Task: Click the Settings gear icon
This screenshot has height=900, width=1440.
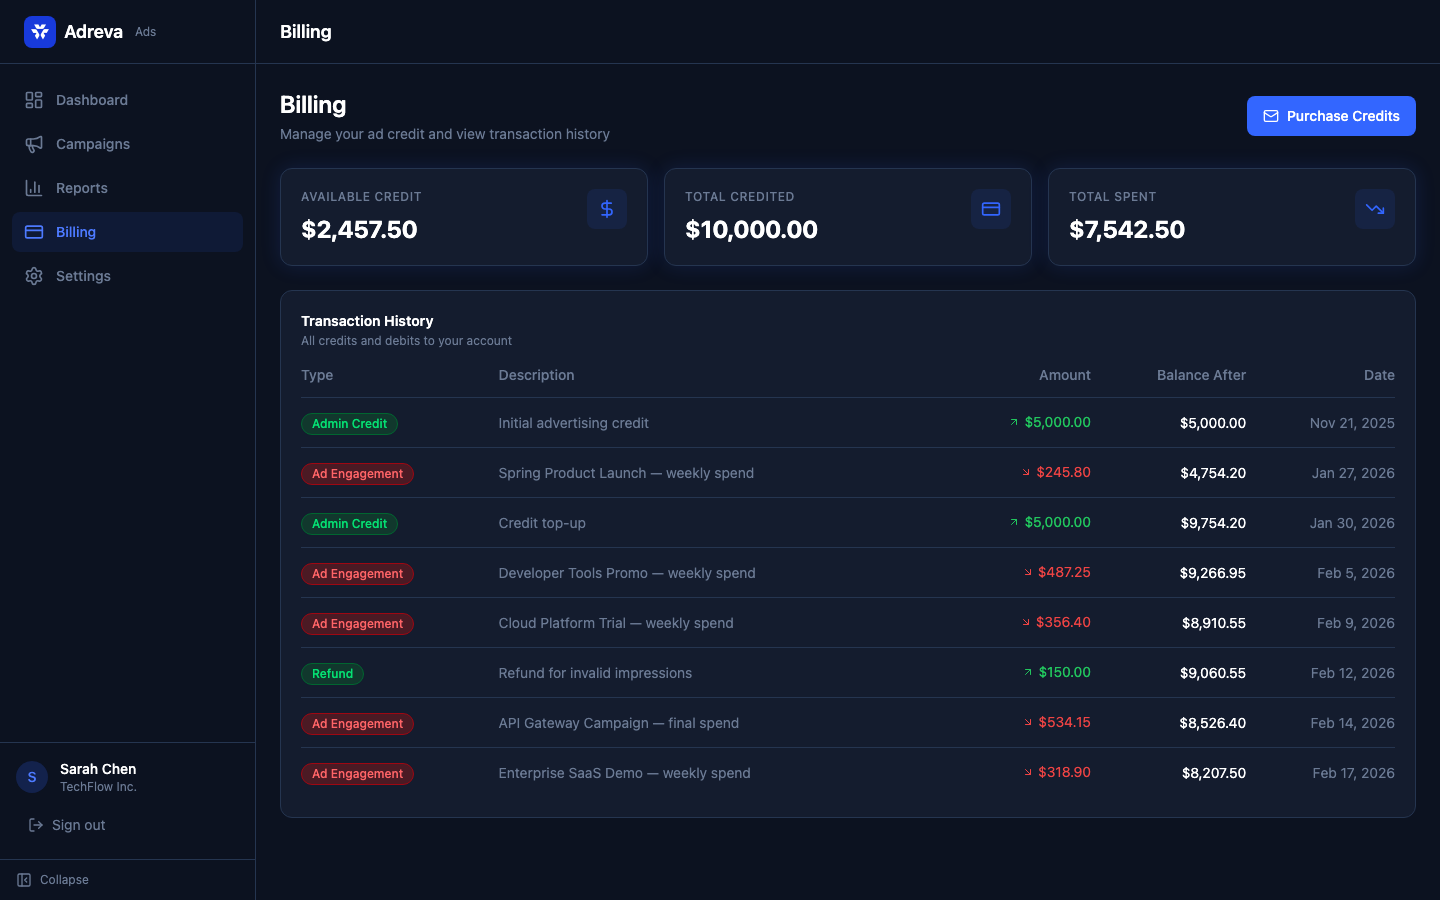Action: [x=34, y=276]
